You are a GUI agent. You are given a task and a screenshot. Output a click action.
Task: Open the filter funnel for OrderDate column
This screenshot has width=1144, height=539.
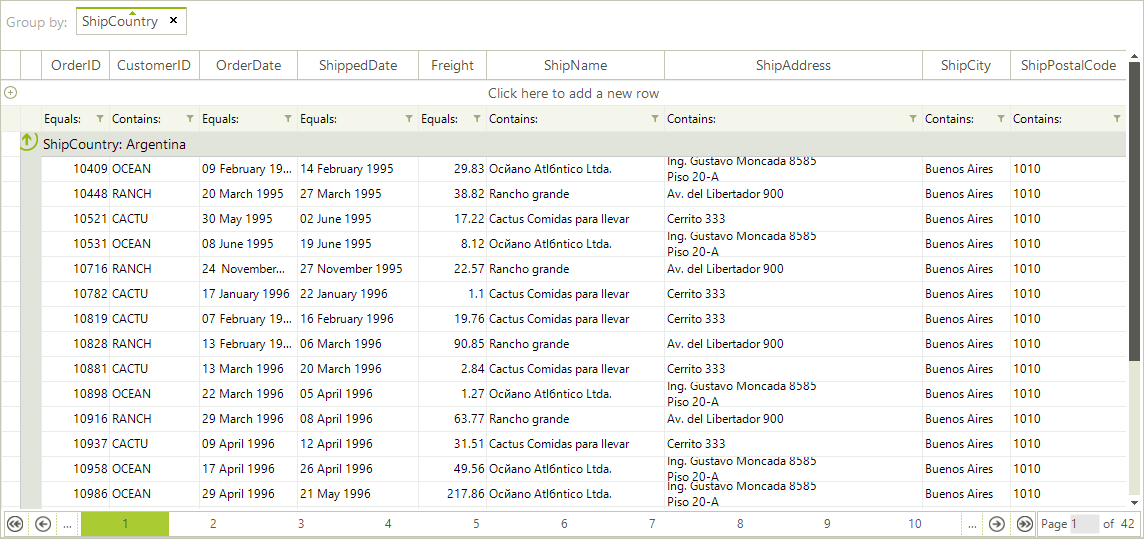coord(288,119)
